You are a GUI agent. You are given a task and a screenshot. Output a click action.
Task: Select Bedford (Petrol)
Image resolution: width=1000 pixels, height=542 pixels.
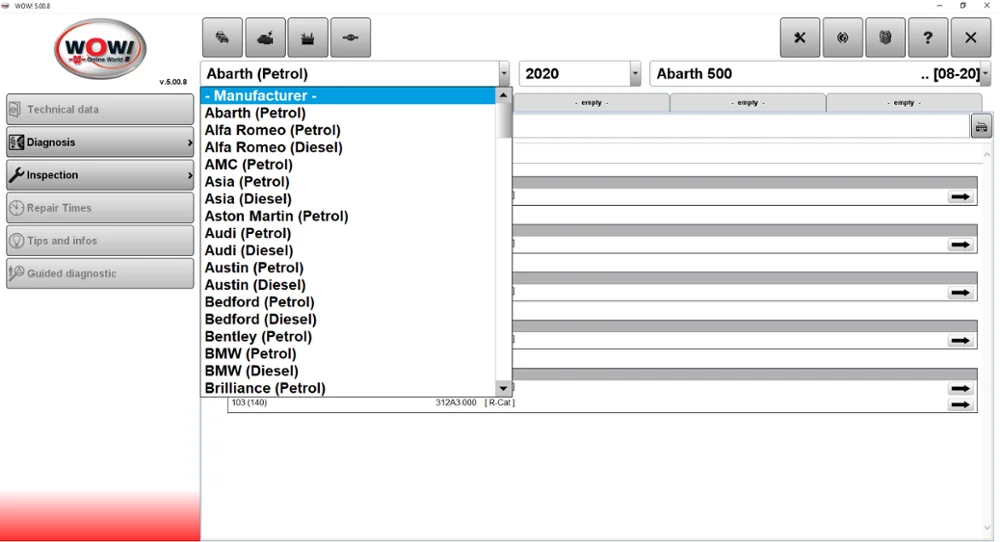(348, 302)
